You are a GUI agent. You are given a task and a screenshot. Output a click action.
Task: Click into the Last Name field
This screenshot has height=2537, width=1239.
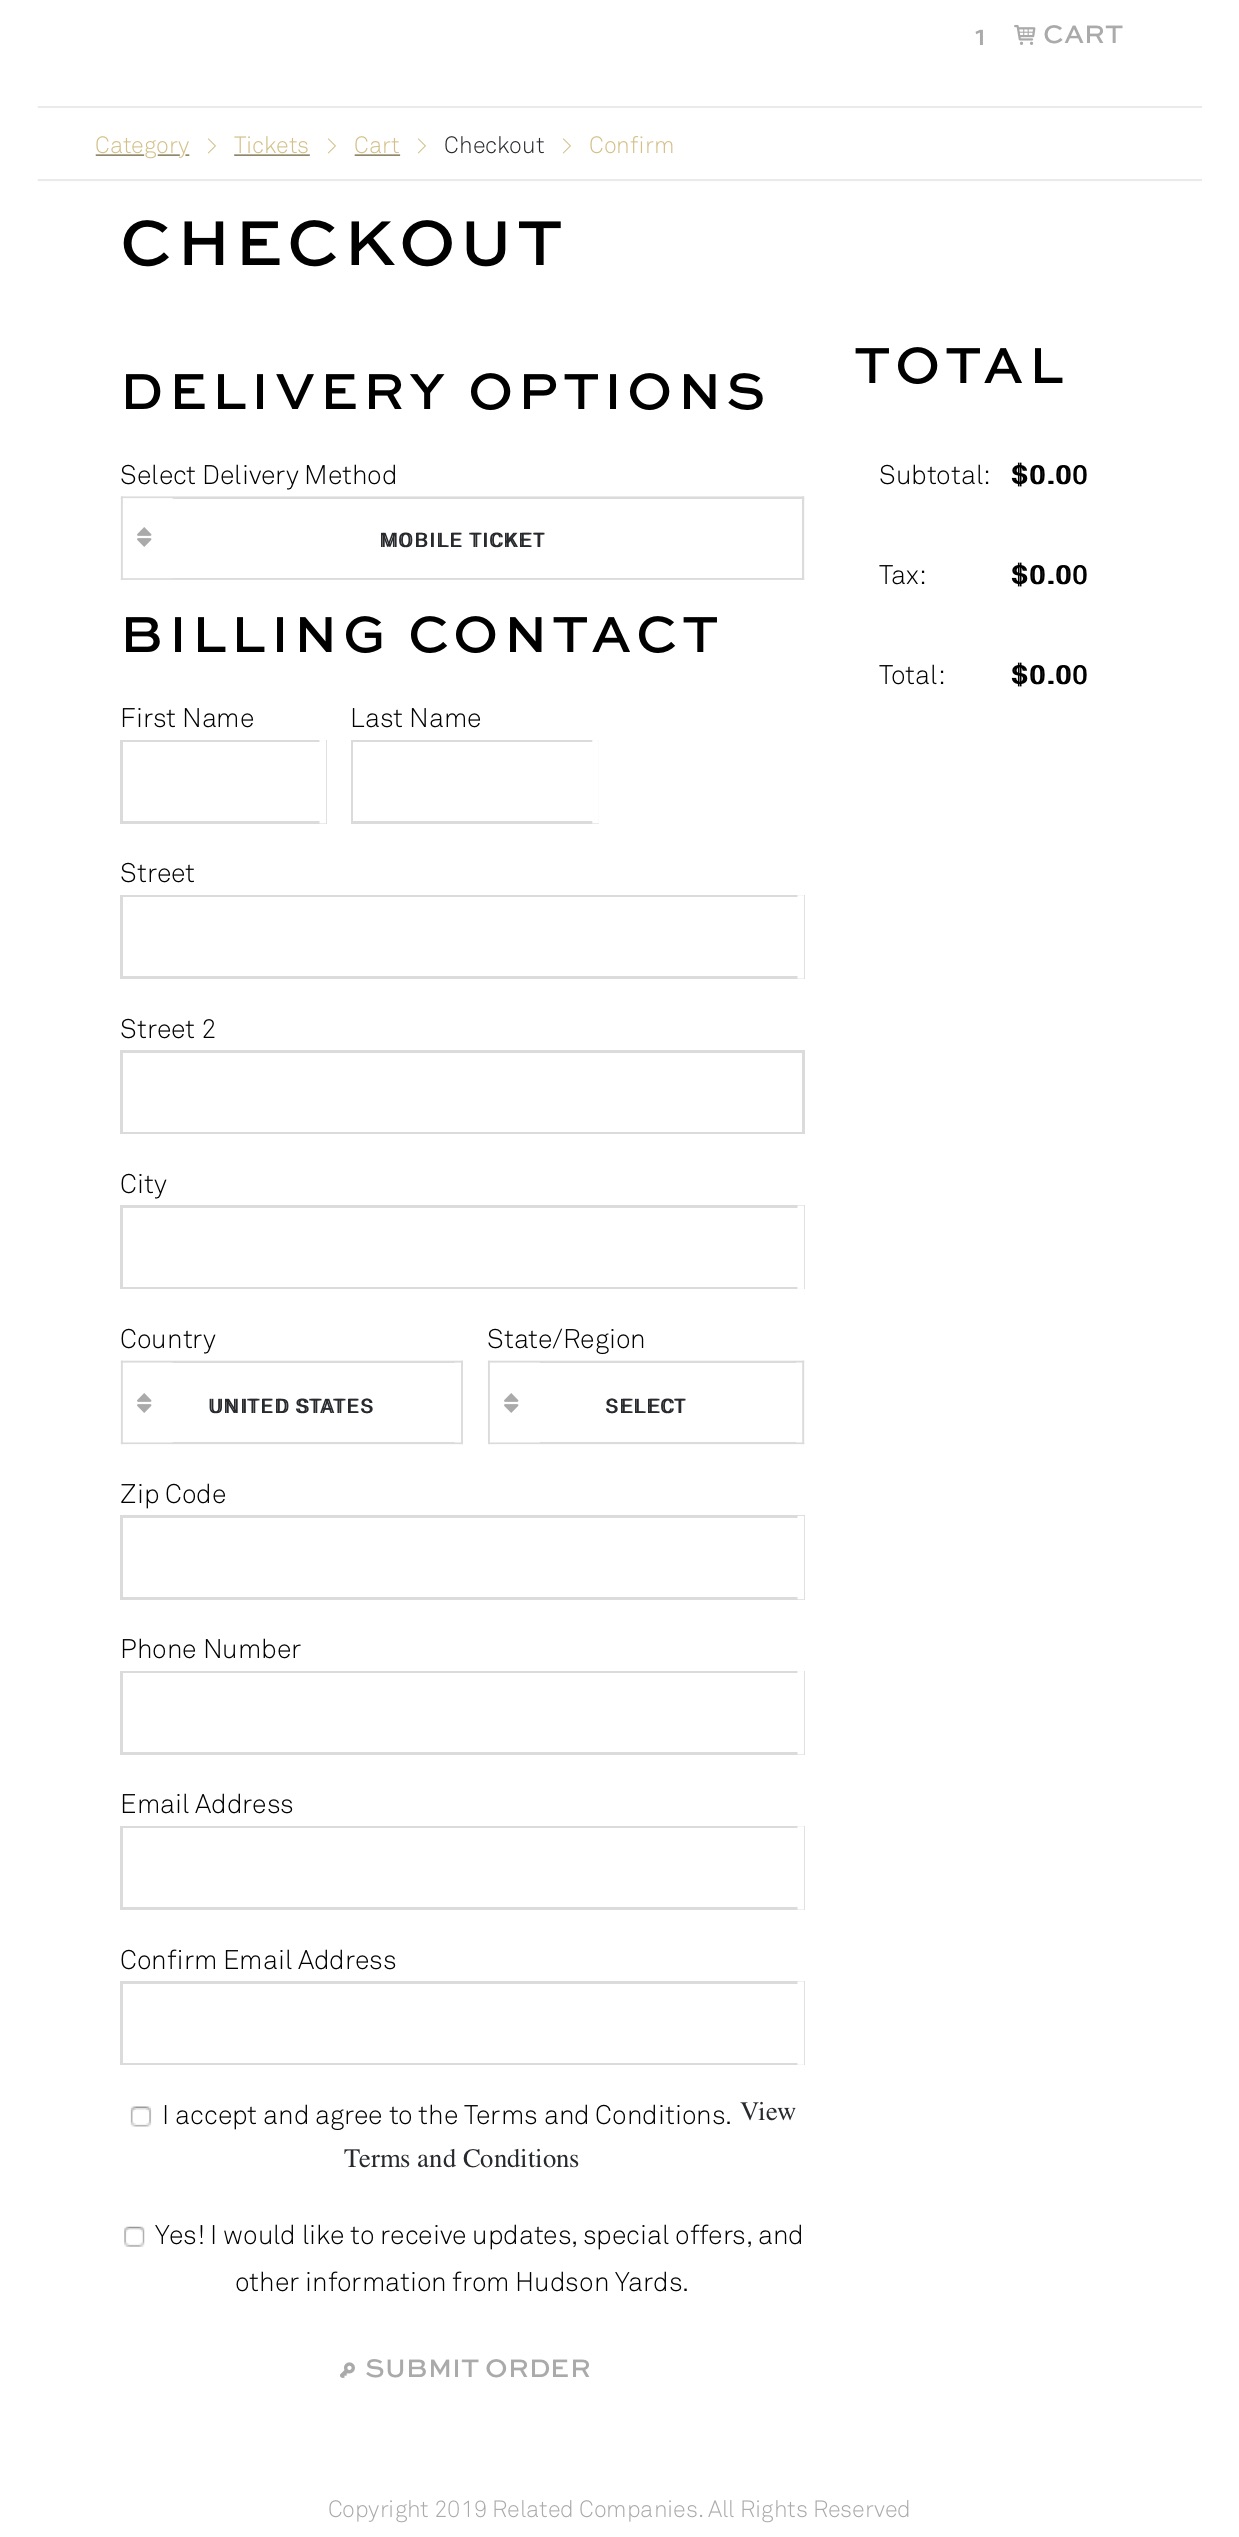(474, 782)
